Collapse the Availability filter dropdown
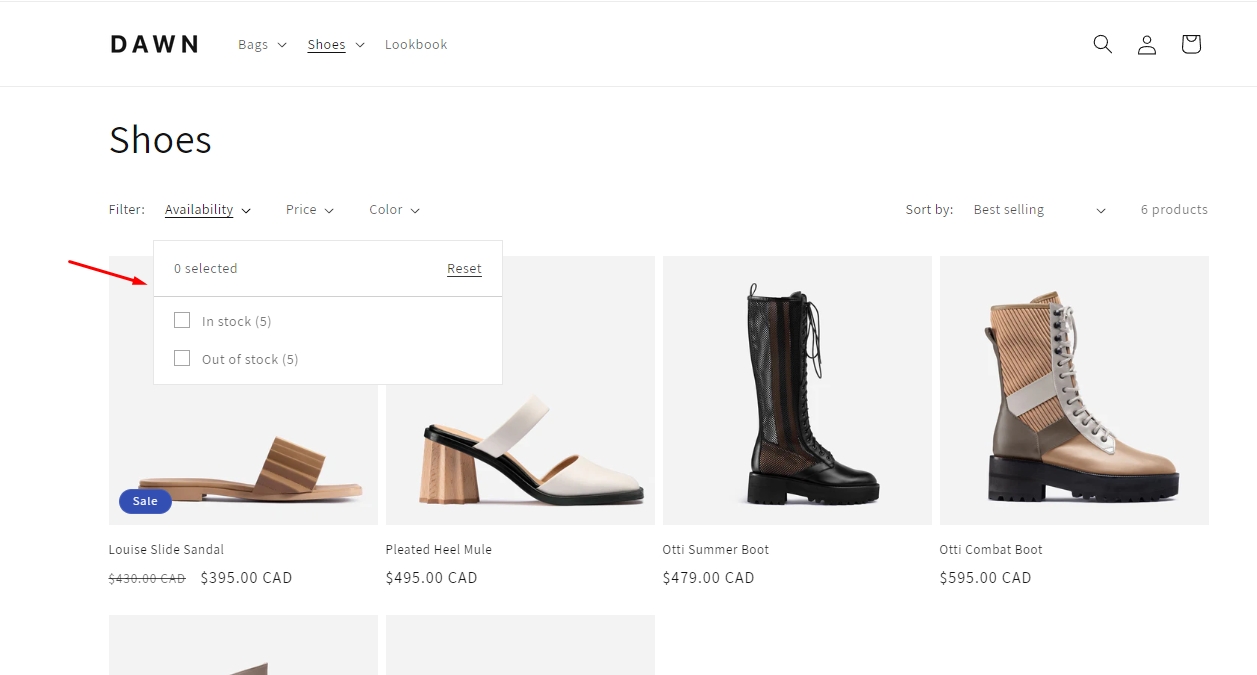Image resolution: width=1257 pixels, height=675 pixels. 207,210
